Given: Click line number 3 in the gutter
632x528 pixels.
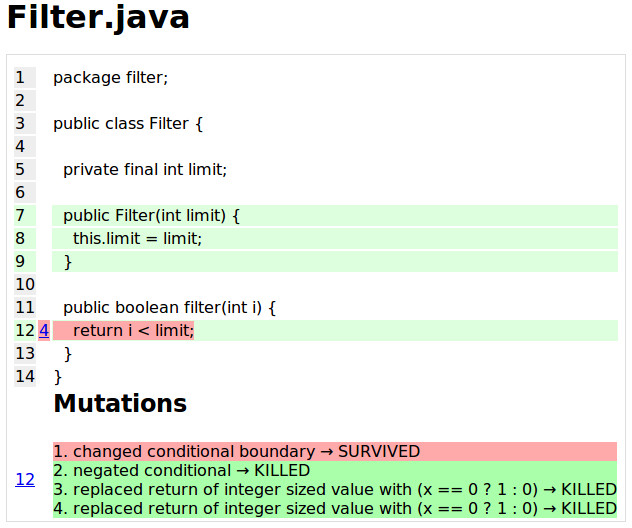Looking at the screenshot, I should (x=20, y=124).
